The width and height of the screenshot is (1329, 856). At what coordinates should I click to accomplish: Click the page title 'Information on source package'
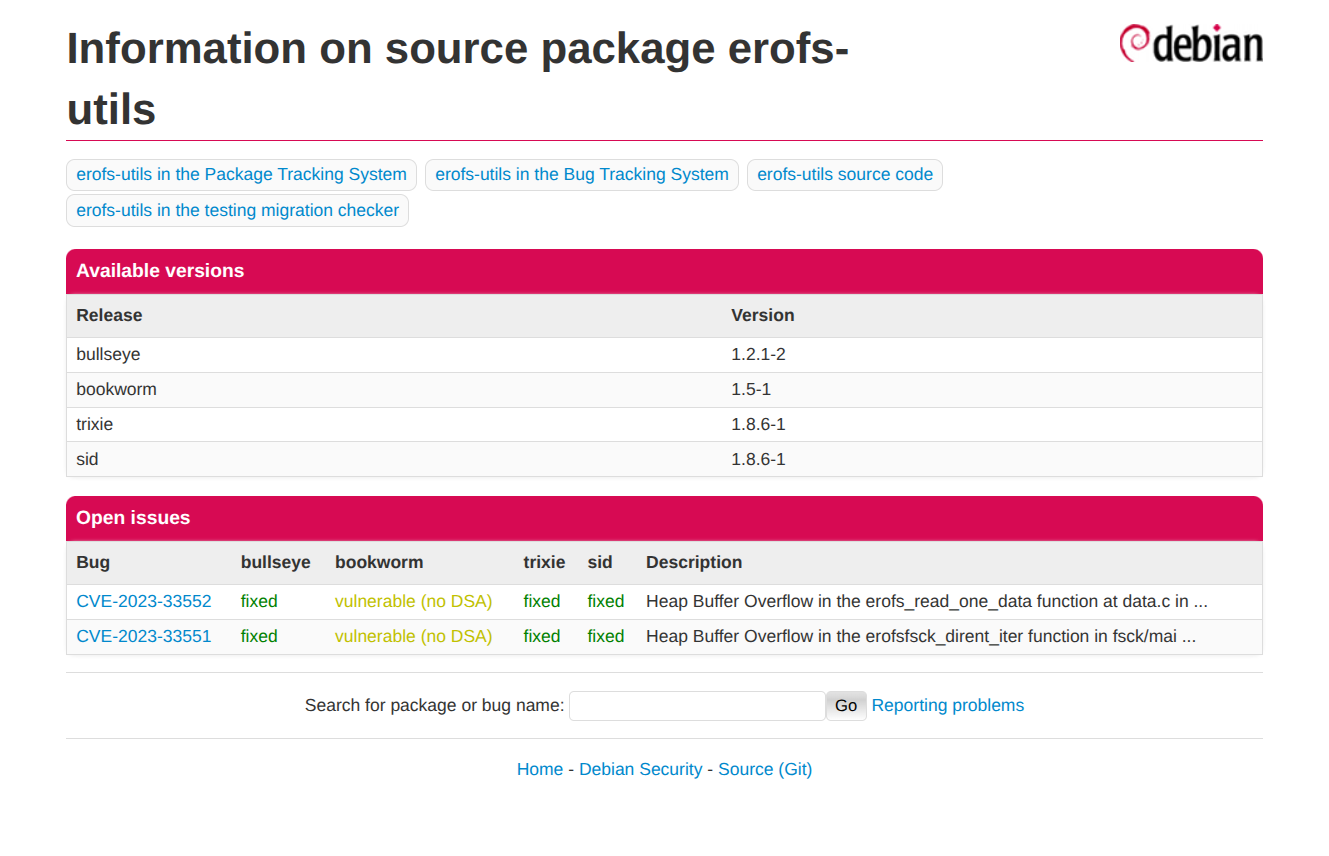click(x=458, y=78)
